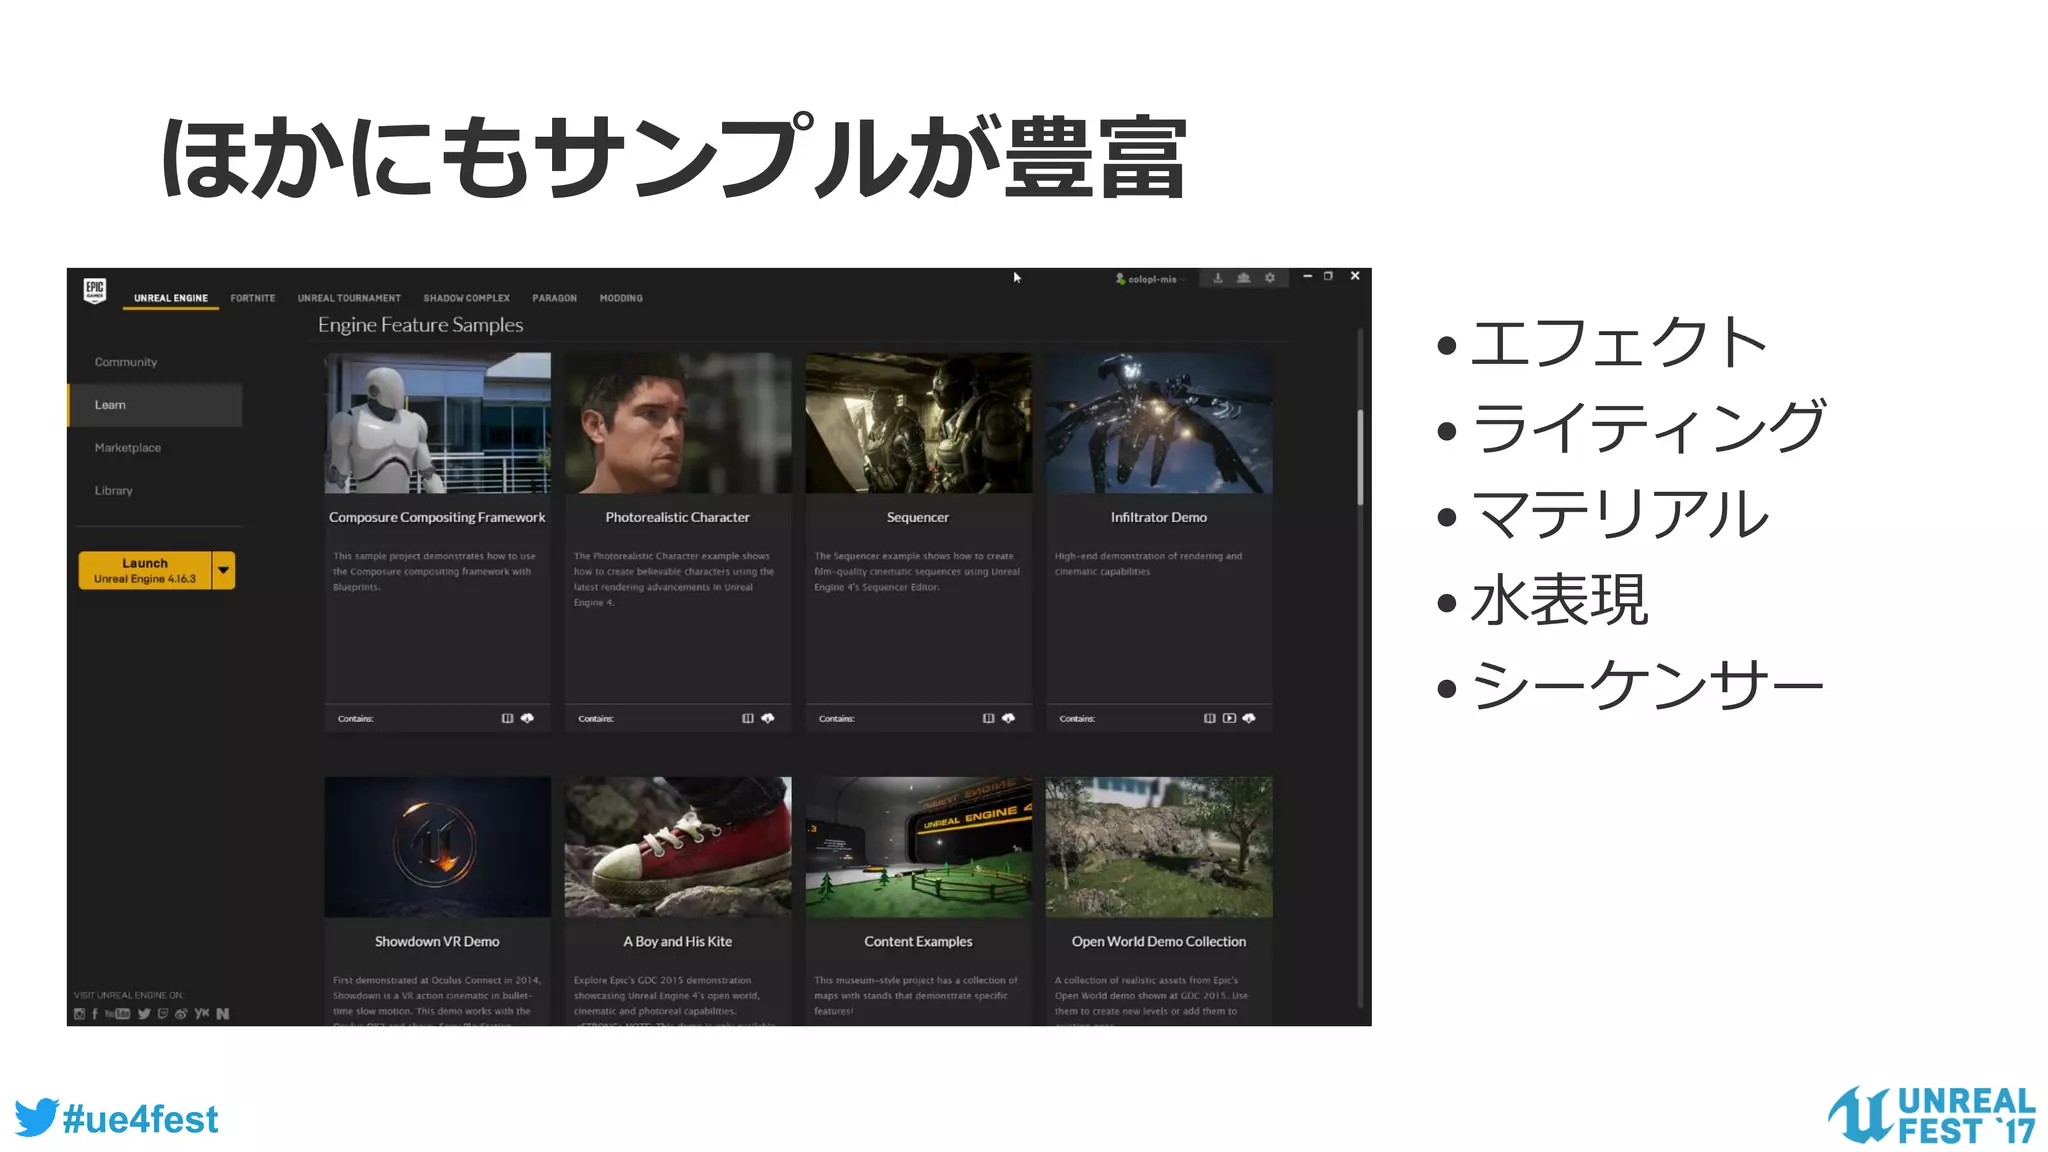Switch to the Modding tab

point(621,298)
